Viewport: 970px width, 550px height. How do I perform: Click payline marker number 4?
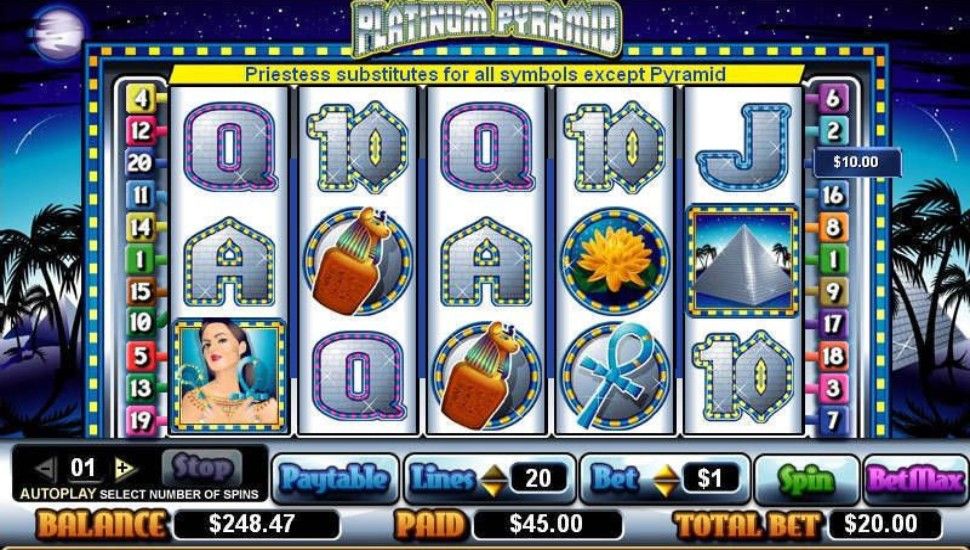click(x=140, y=99)
